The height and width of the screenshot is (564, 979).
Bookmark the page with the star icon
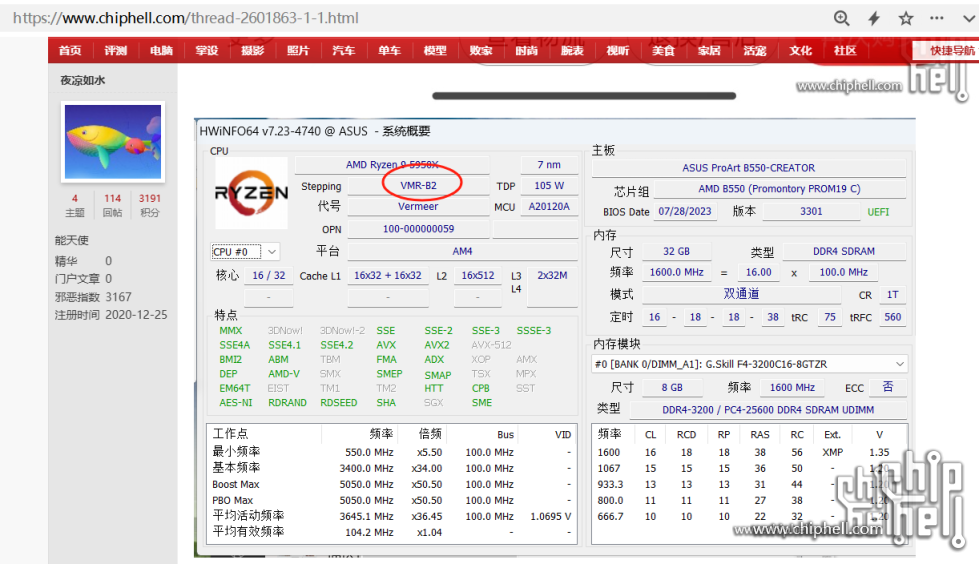[x=906, y=18]
